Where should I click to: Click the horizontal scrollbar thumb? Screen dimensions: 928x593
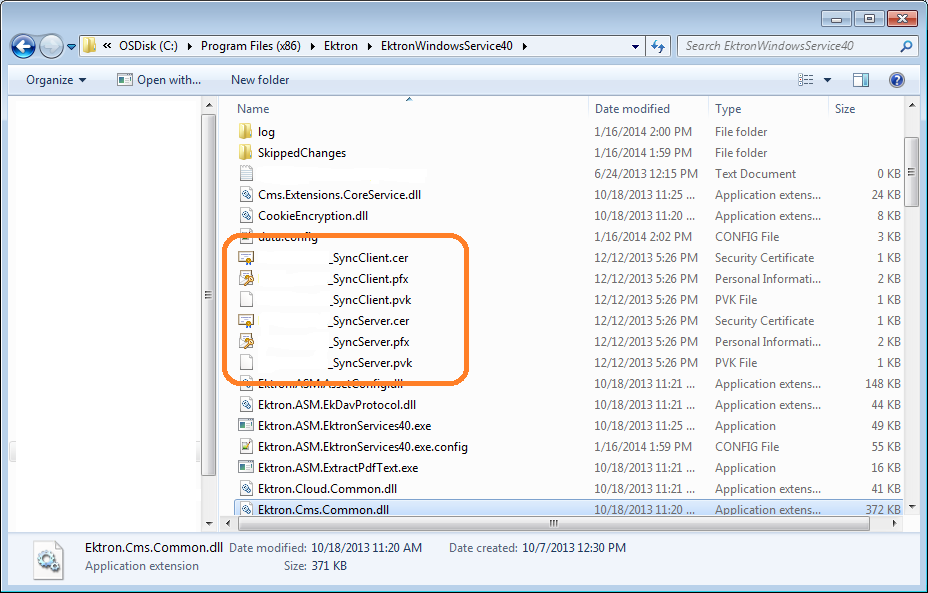[x=553, y=524]
